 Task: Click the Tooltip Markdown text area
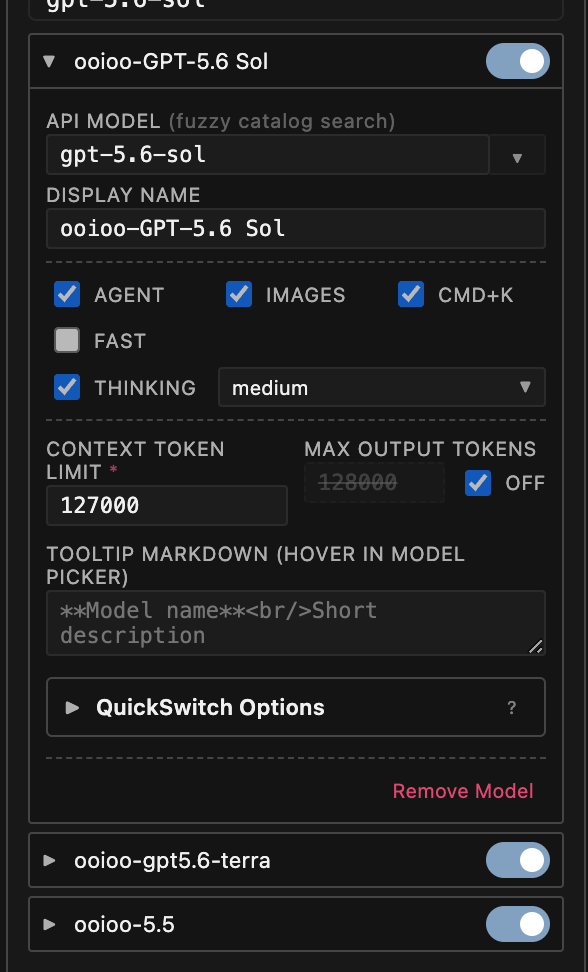(x=296, y=623)
